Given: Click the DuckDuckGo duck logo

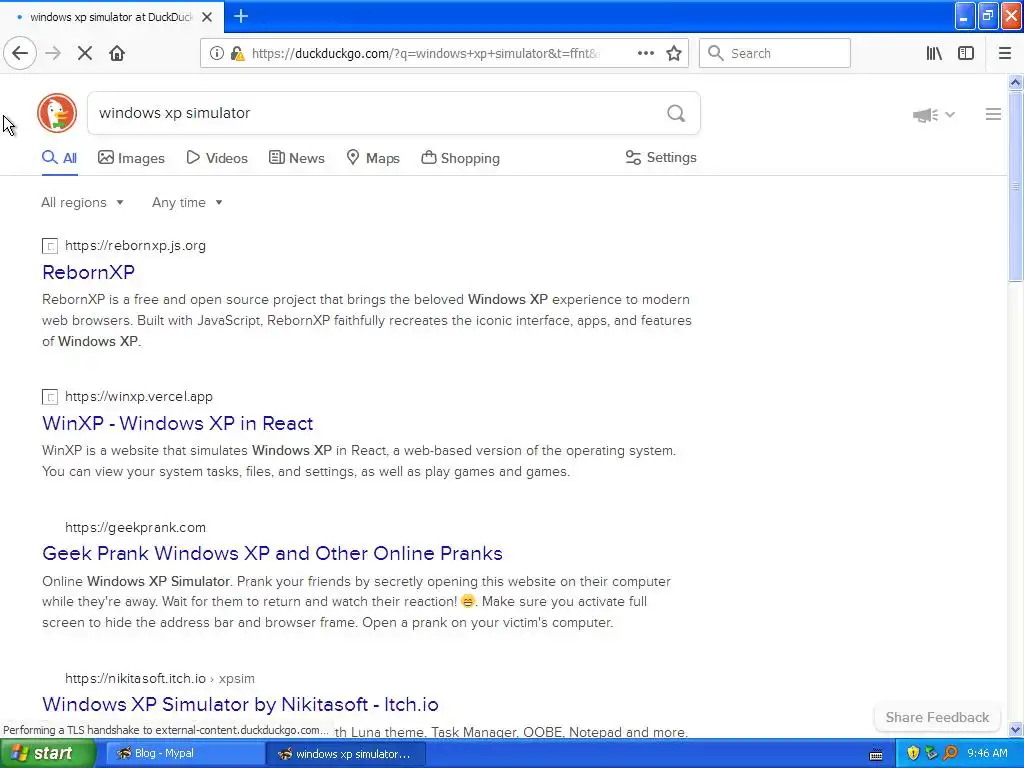Looking at the screenshot, I should 57,113.
